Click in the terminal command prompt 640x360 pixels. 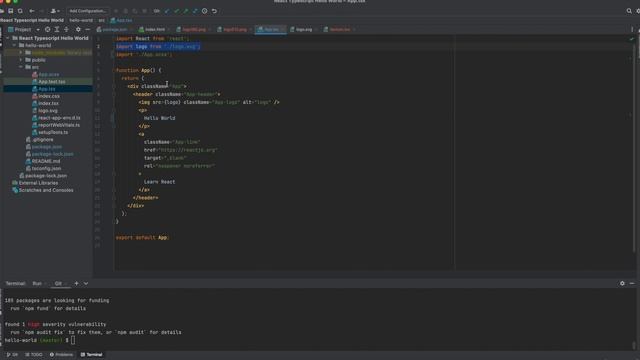tap(73, 340)
